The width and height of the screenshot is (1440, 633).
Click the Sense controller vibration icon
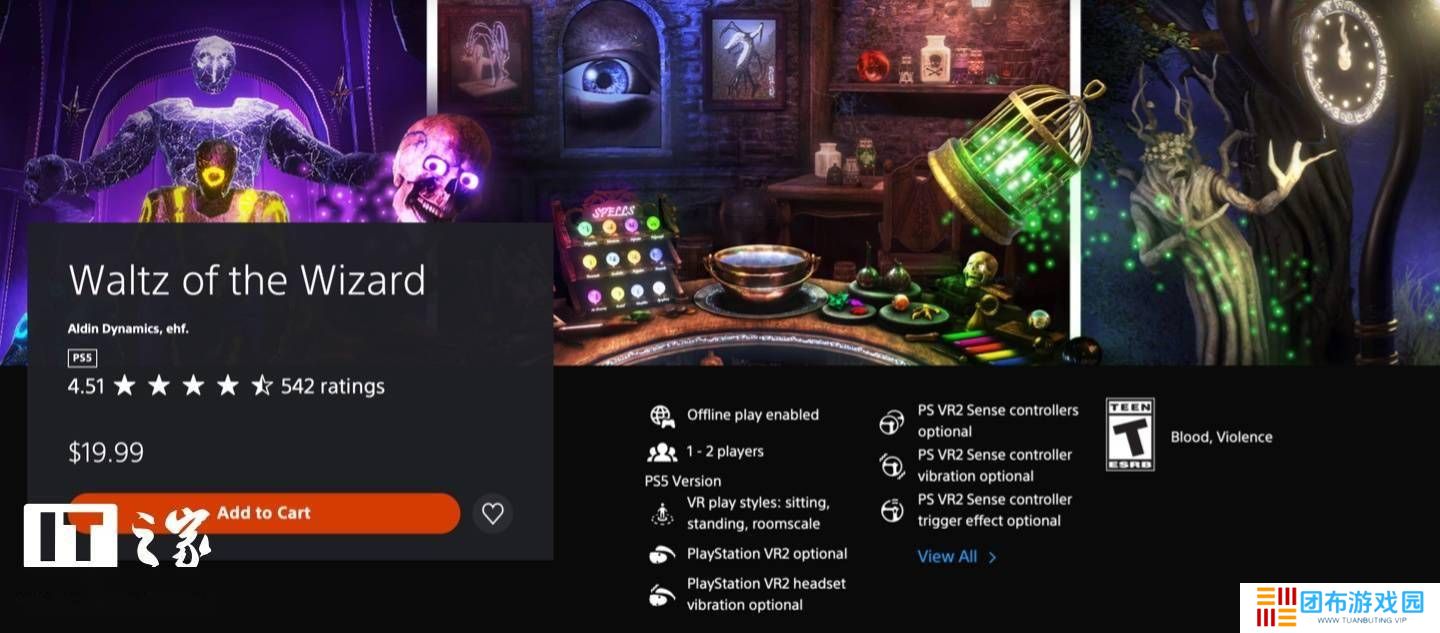(891, 466)
